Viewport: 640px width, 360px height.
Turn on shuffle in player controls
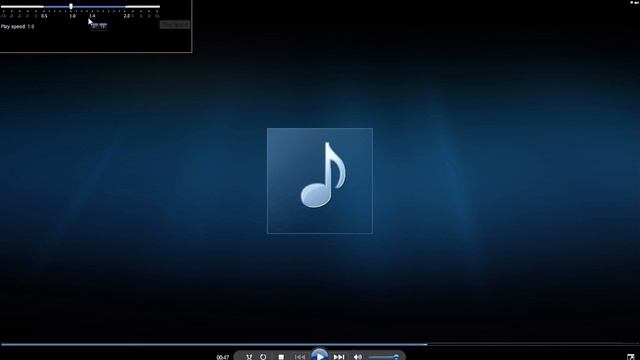coord(249,357)
